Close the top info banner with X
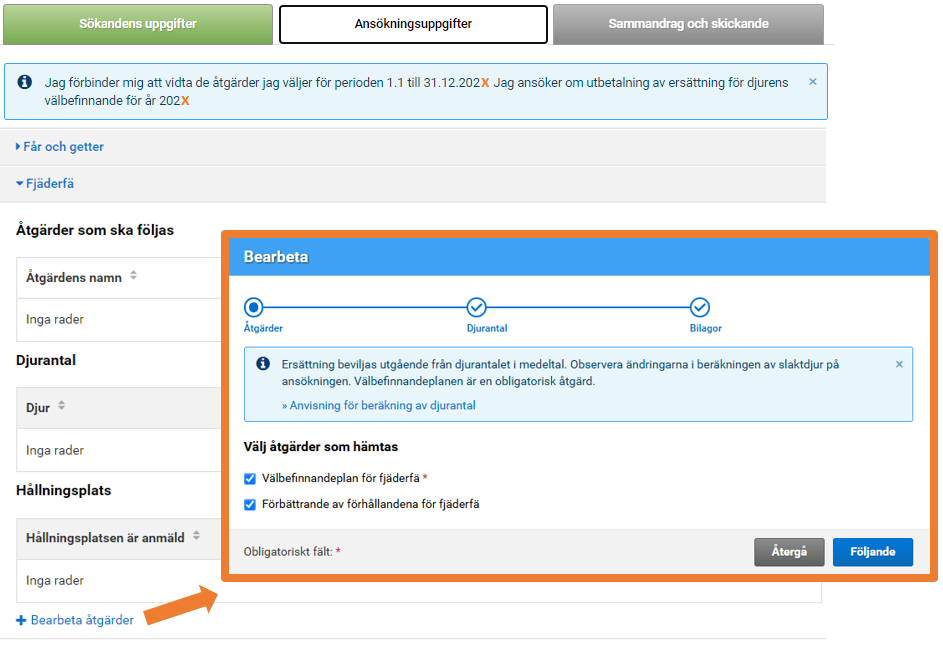Image resolution: width=943 pixels, height=647 pixels. click(x=812, y=82)
